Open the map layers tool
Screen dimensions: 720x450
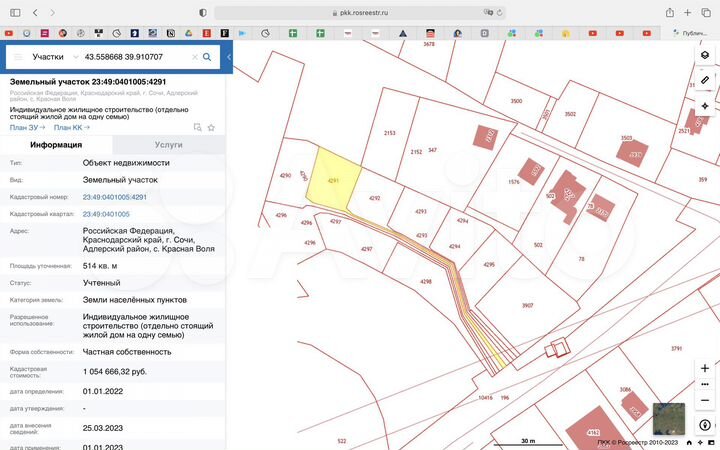point(705,56)
